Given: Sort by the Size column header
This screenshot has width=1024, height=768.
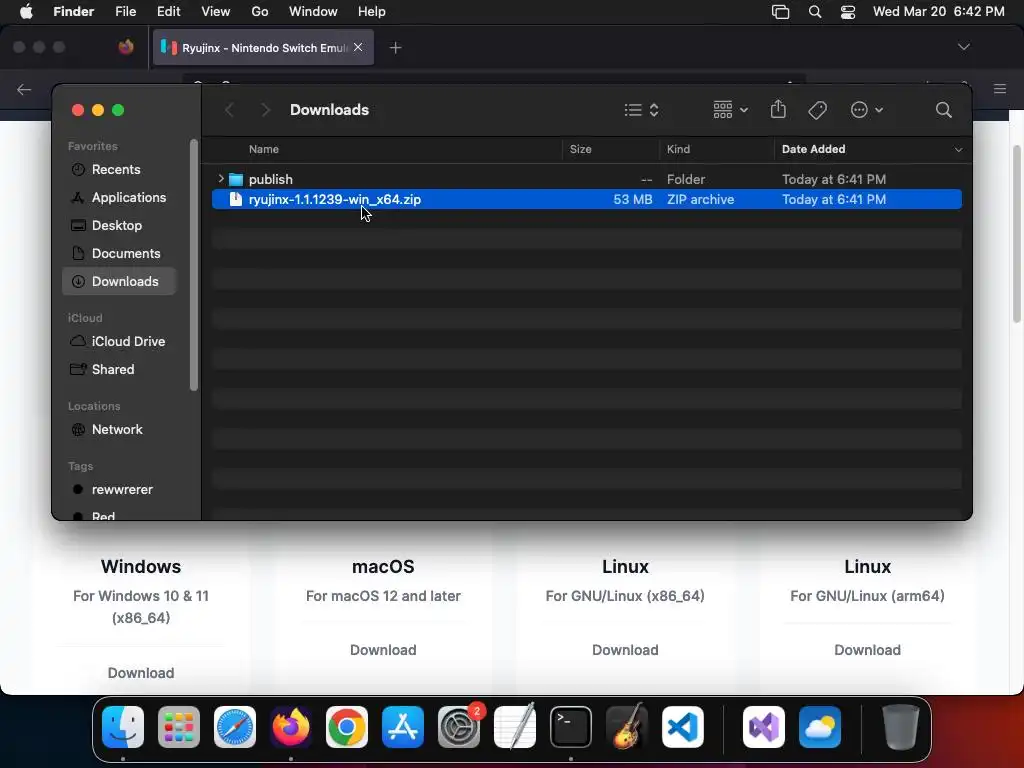Looking at the screenshot, I should [581, 150].
